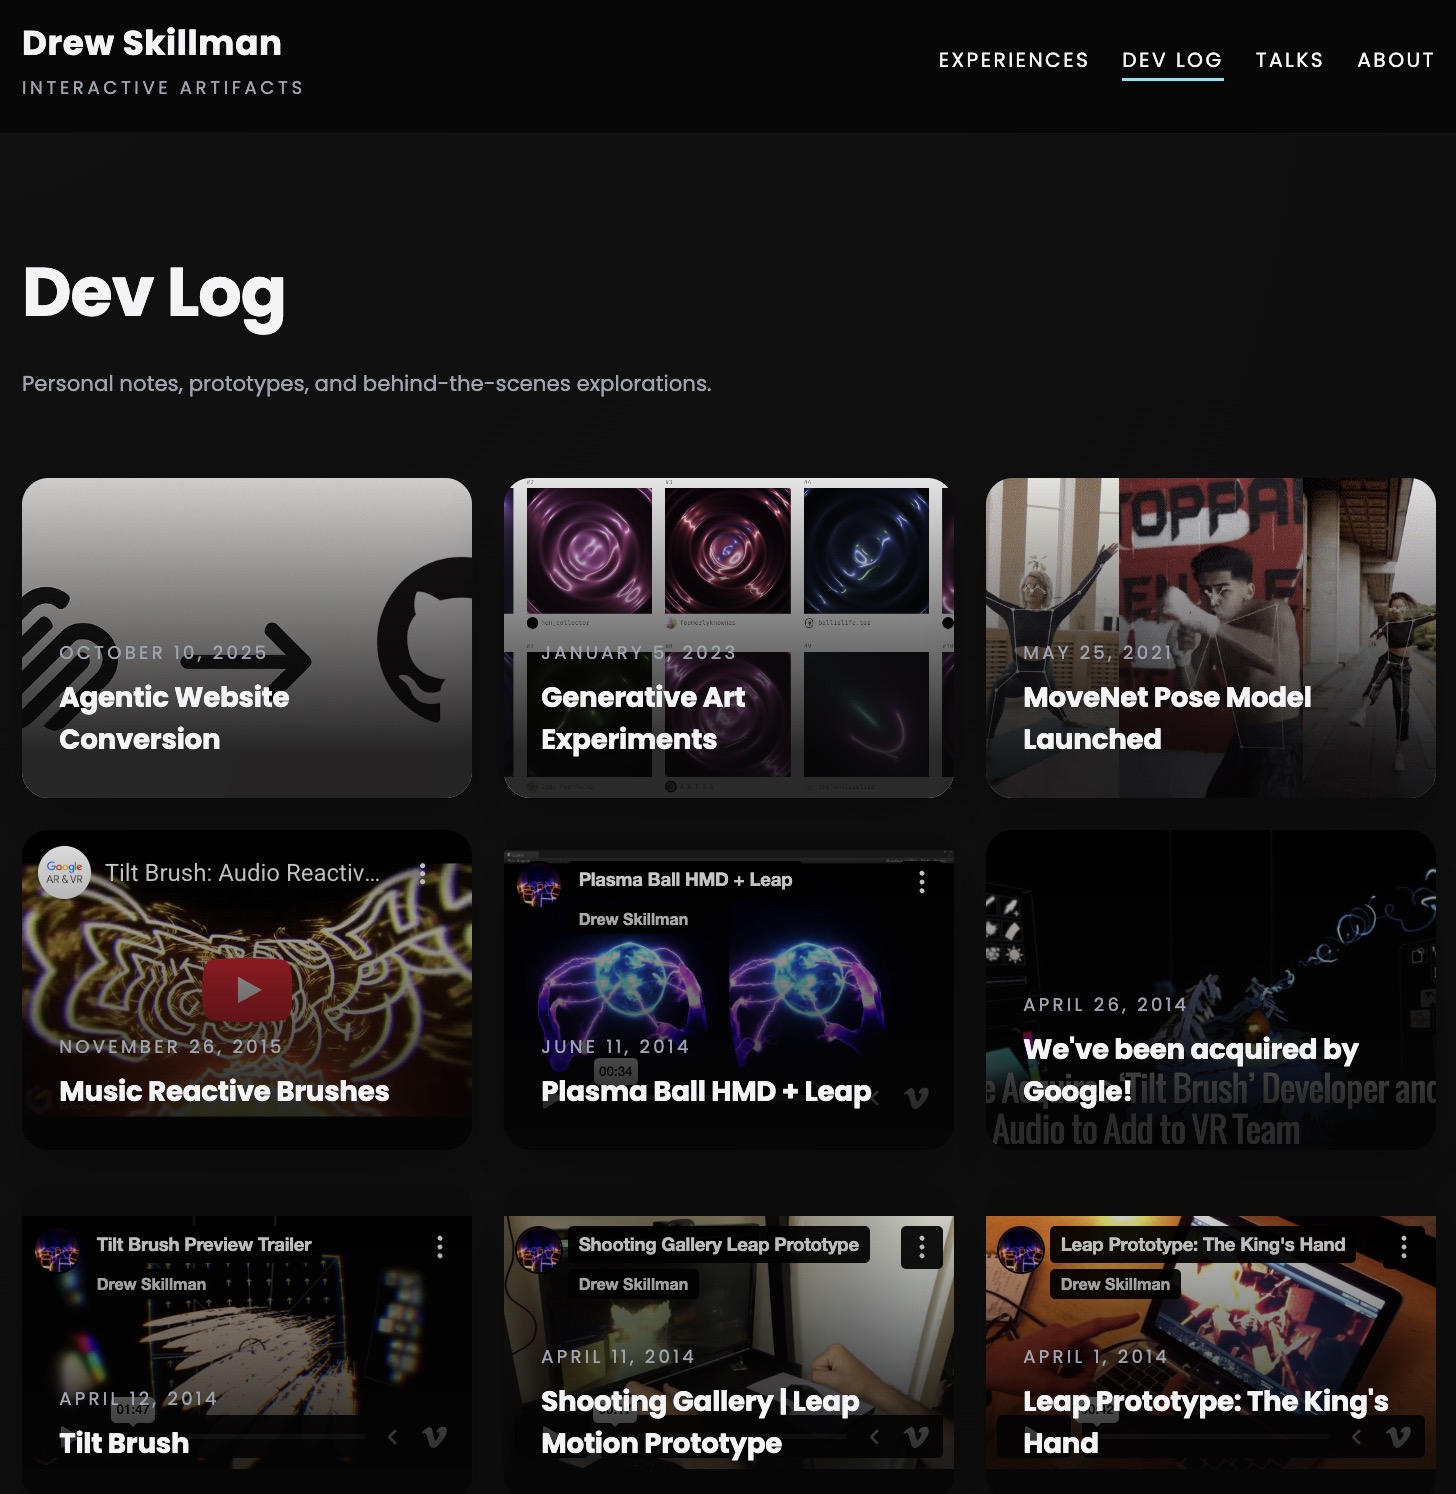Open more options on Tilt Brush Preview Trailer

click(x=441, y=1247)
